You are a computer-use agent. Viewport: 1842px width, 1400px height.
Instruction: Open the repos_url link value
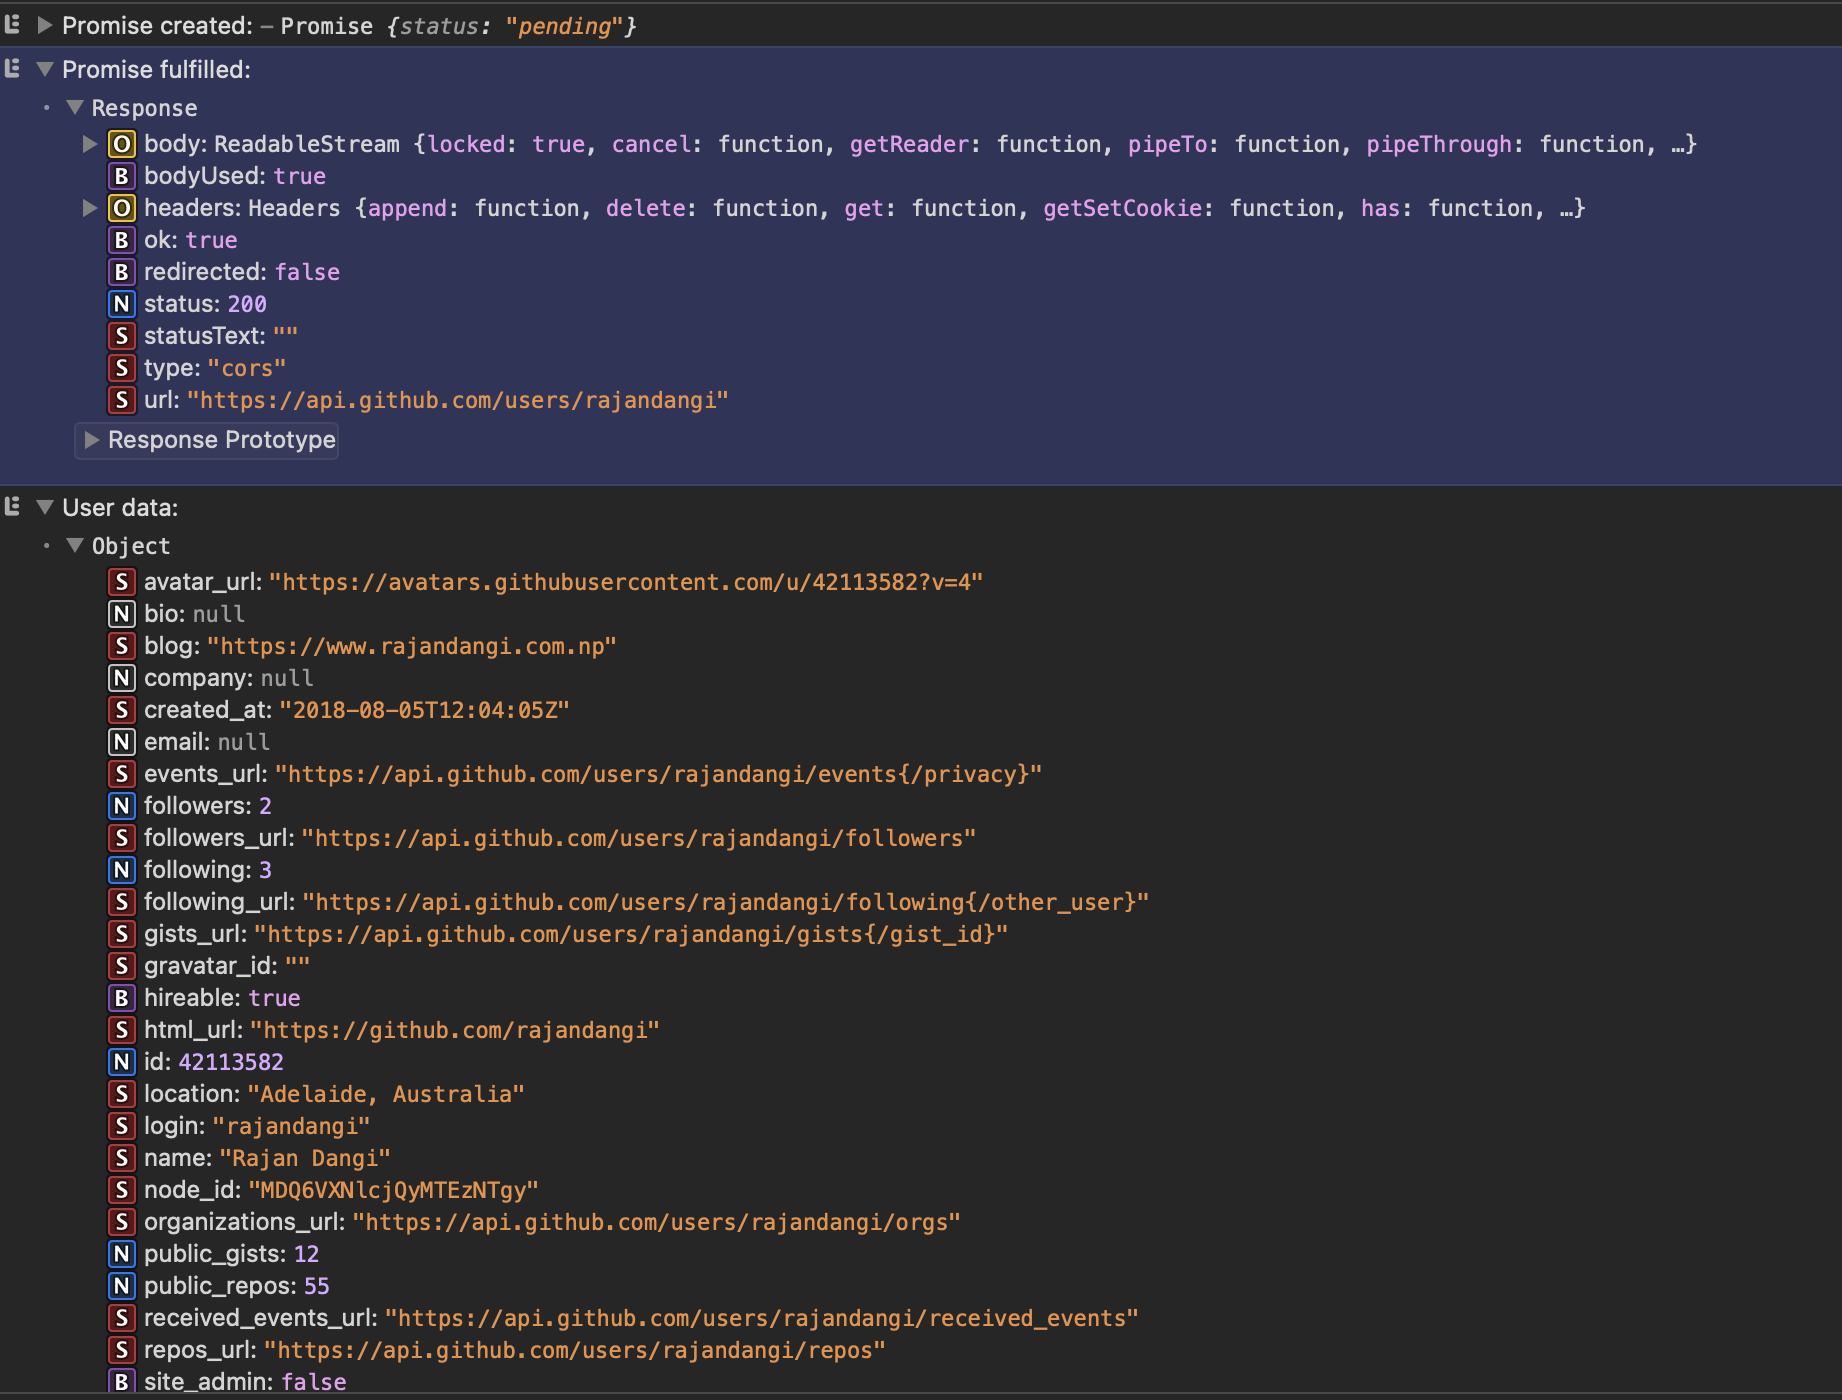[x=575, y=1350]
